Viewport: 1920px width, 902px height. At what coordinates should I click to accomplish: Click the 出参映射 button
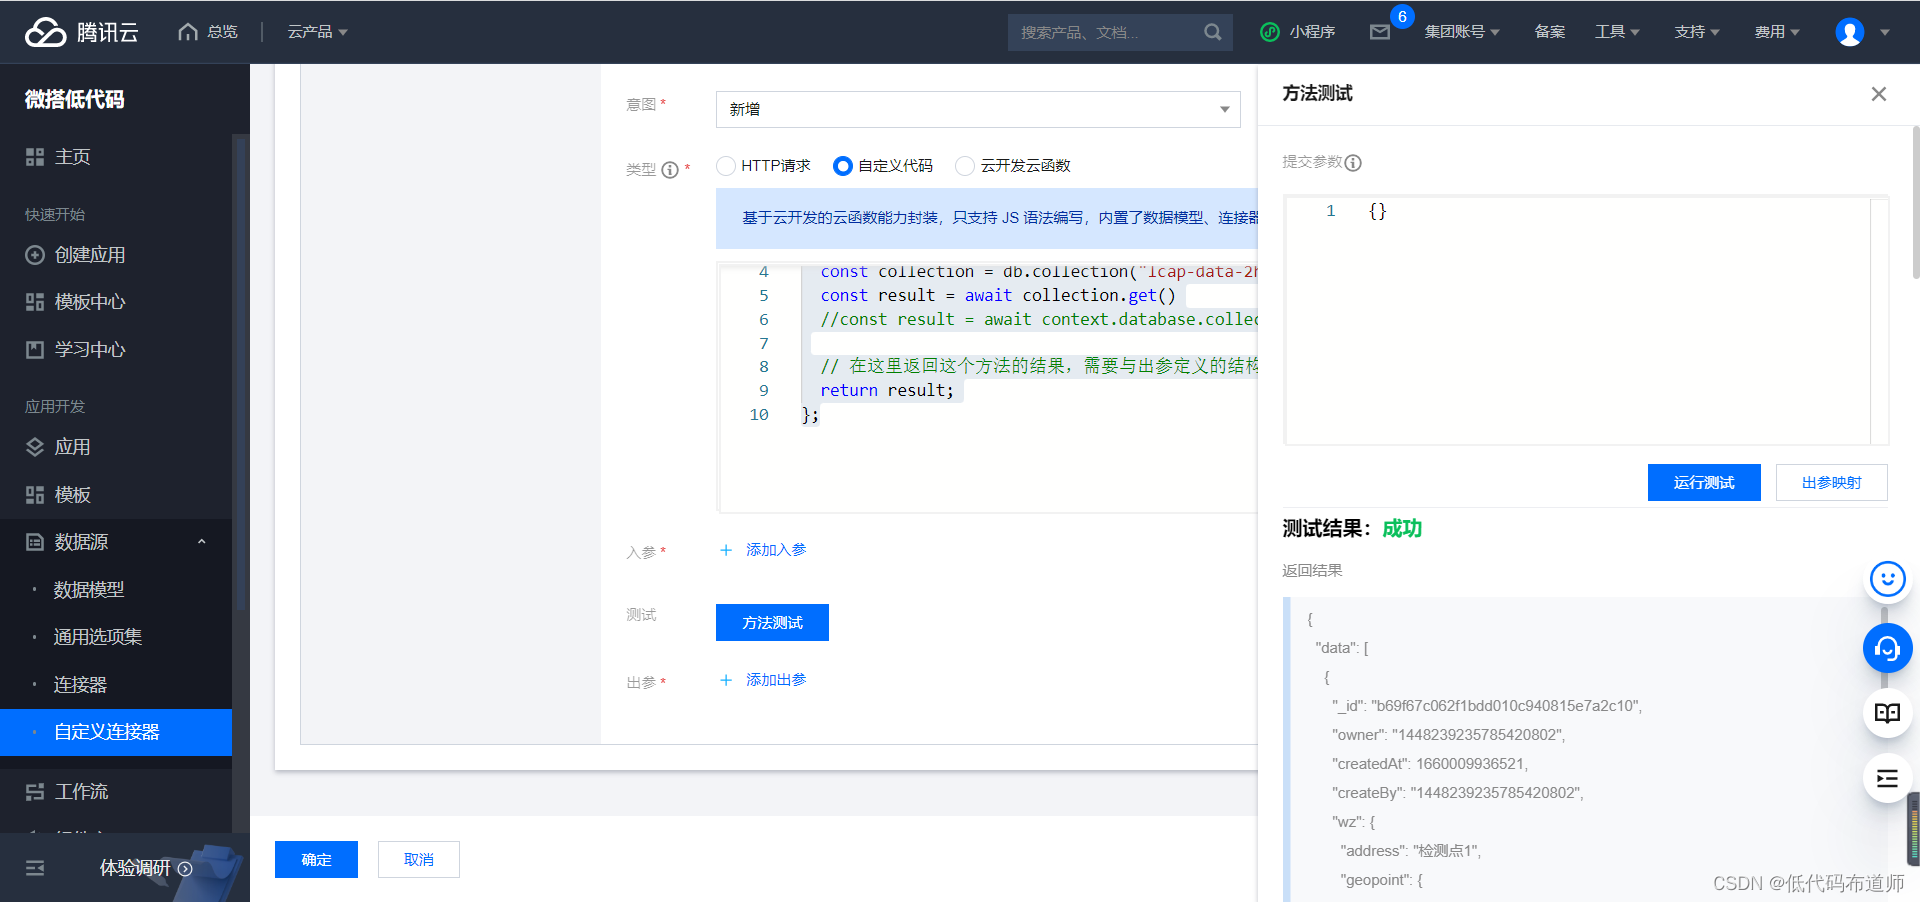point(1832,483)
